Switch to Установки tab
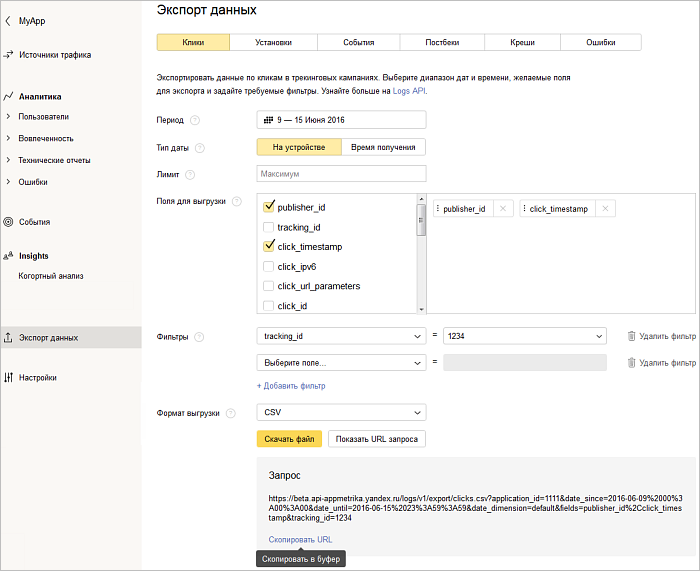The width and height of the screenshot is (700, 571). point(273,42)
